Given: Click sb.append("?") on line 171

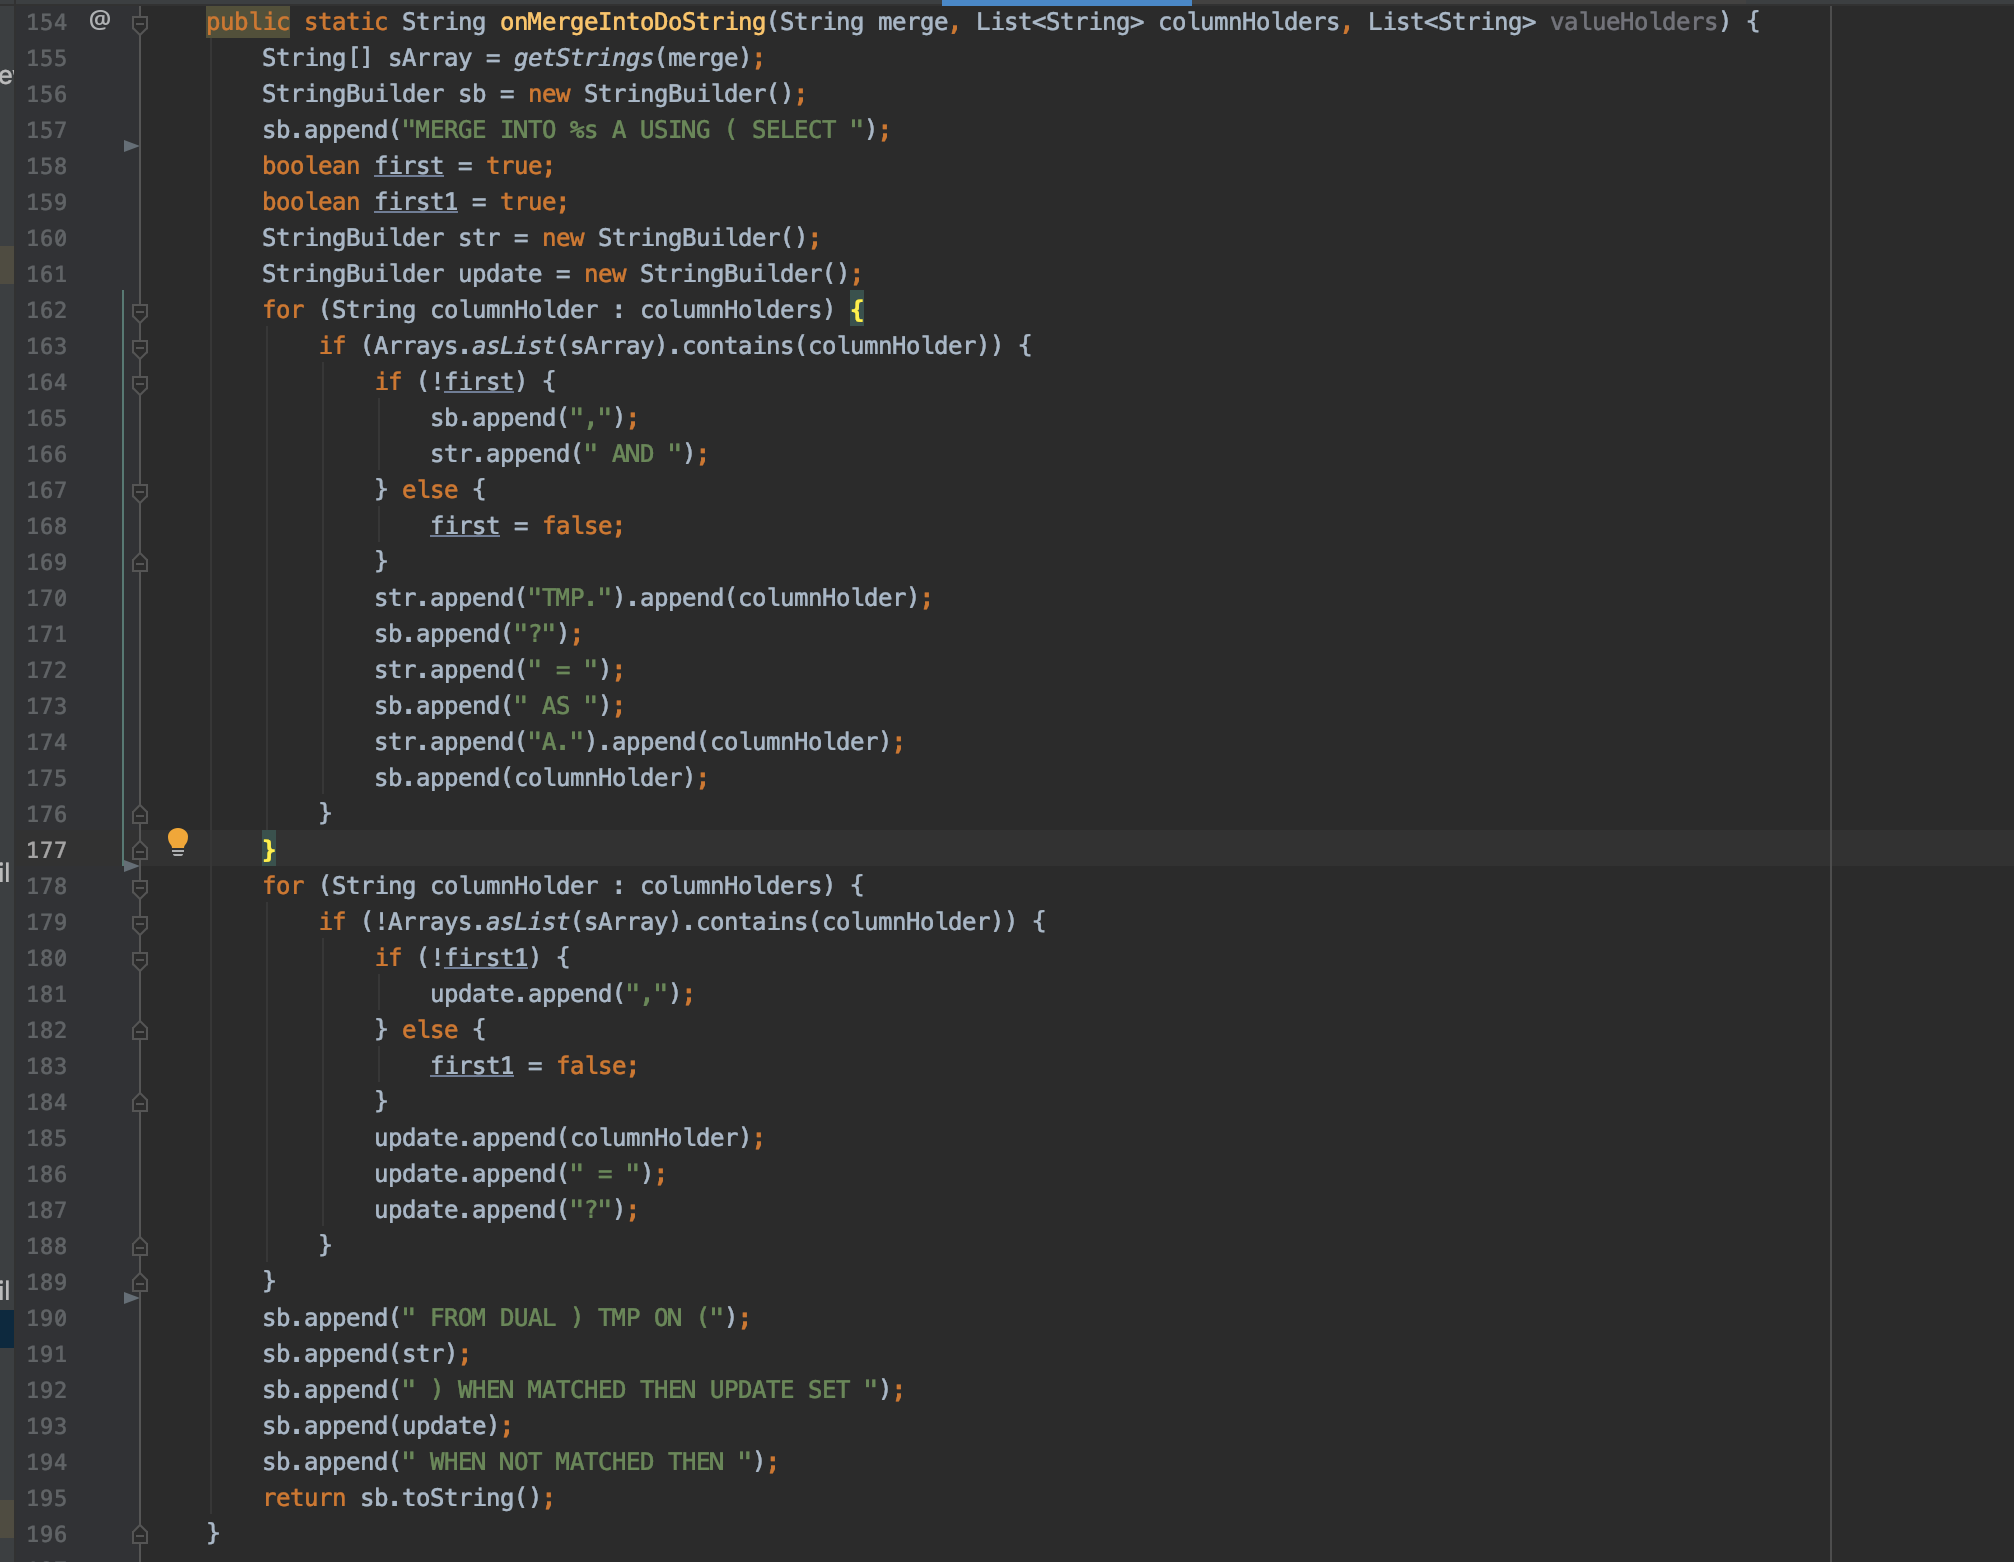Looking at the screenshot, I should click(x=471, y=634).
